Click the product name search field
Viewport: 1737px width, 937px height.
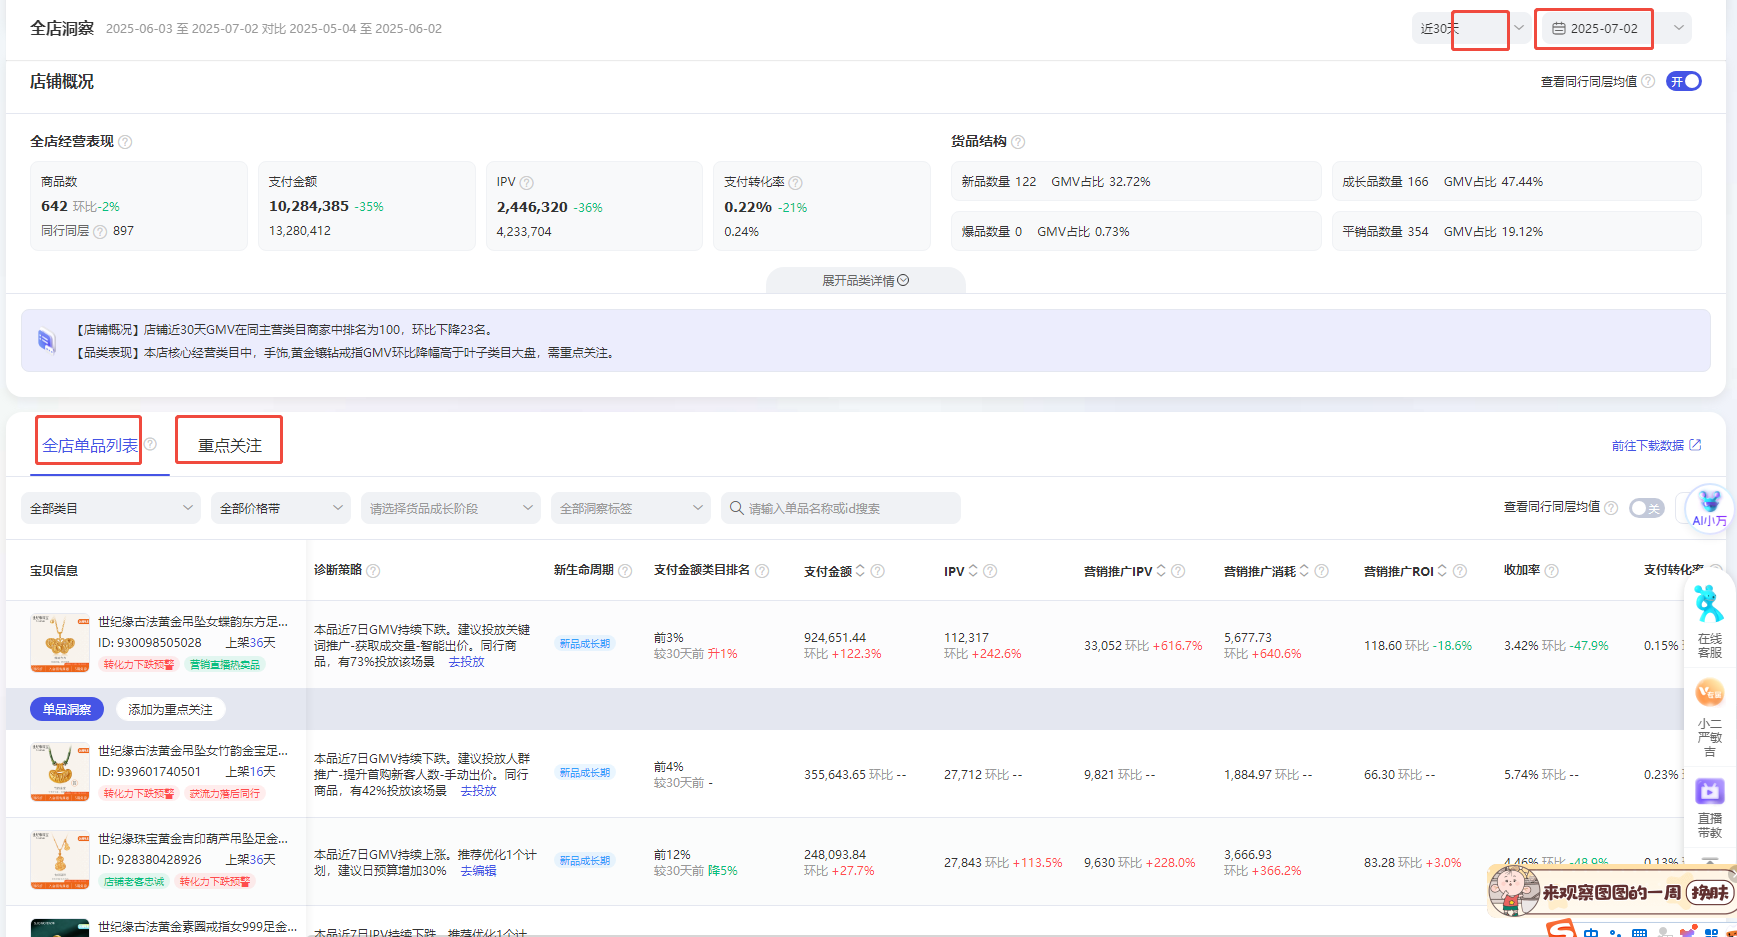click(840, 508)
